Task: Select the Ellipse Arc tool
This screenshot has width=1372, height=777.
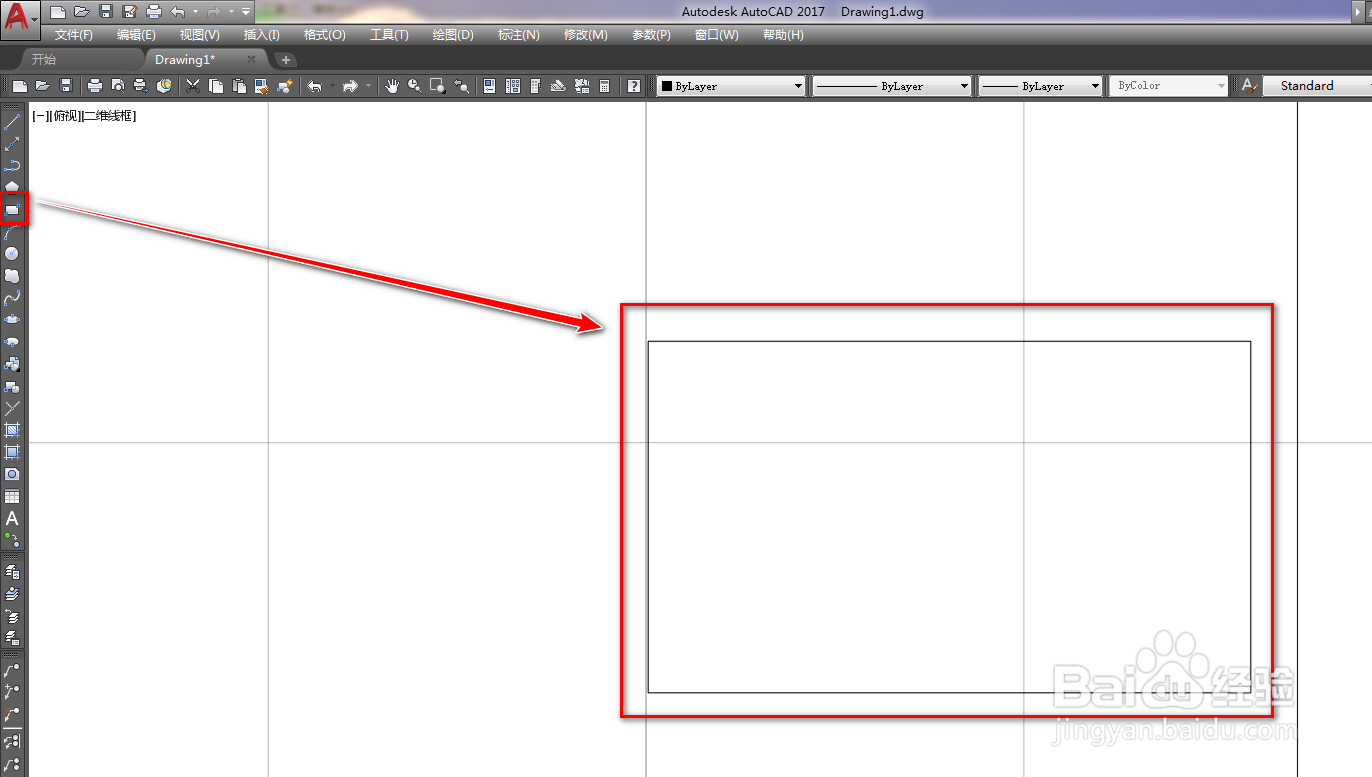Action: (12, 342)
